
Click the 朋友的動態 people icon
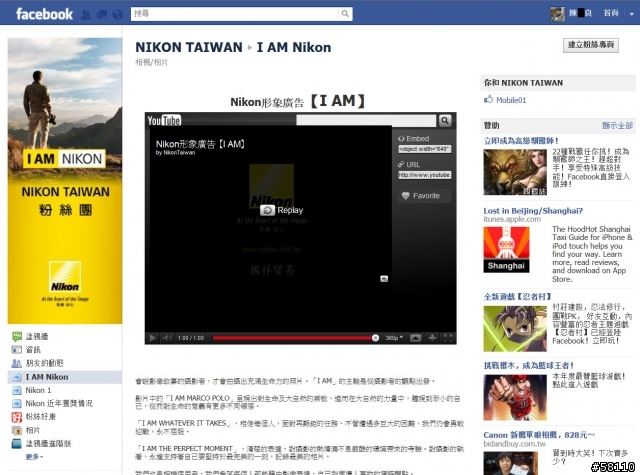click(x=17, y=363)
